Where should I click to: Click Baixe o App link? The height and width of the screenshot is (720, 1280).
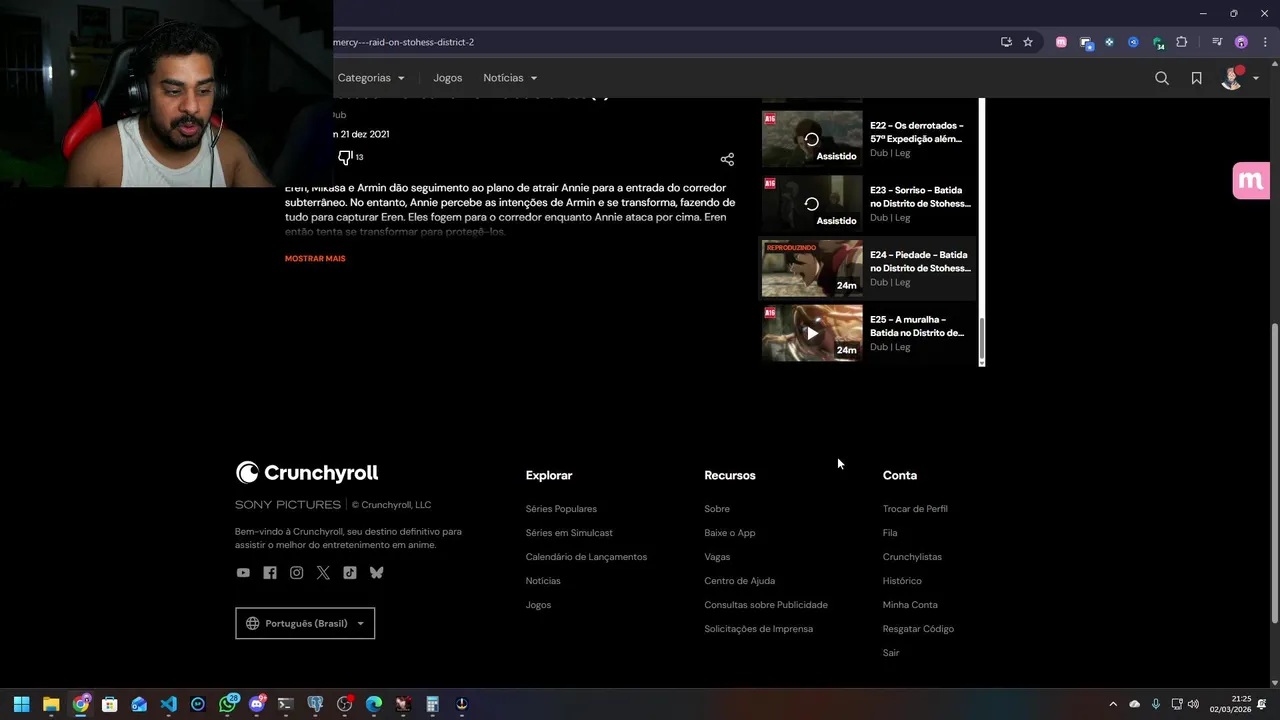click(730, 533)
